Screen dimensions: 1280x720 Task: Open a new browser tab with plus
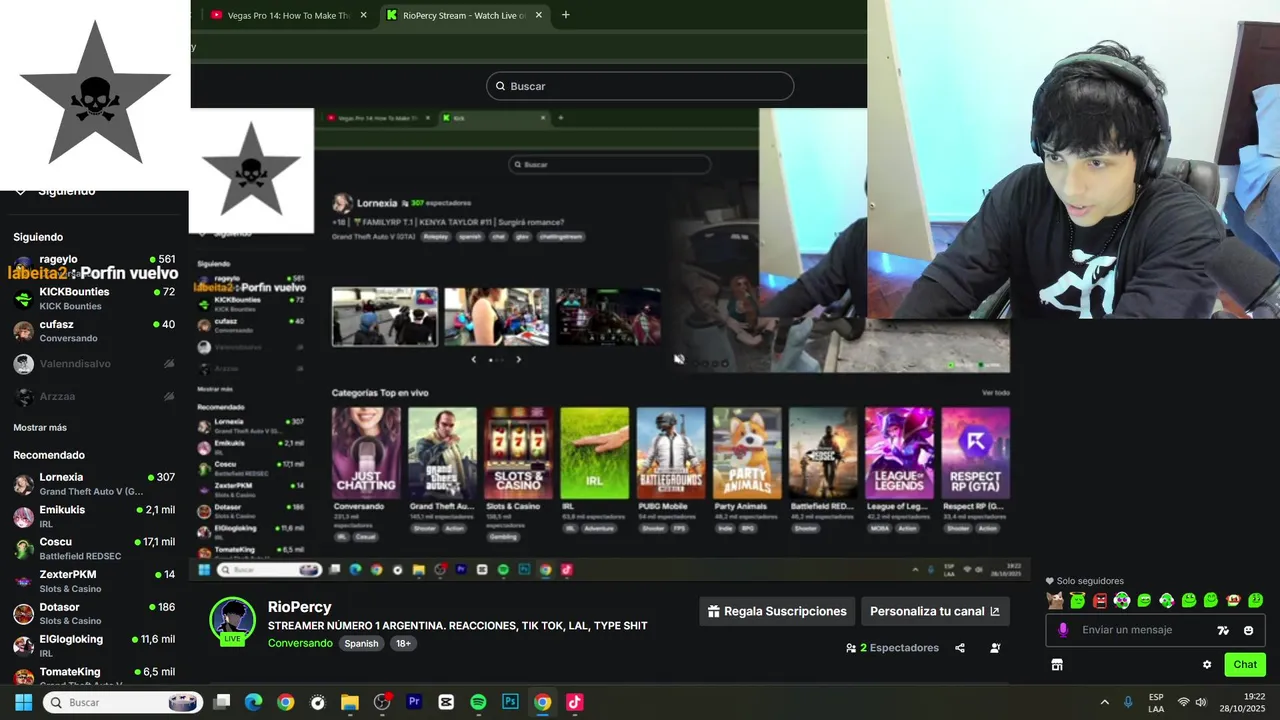[565, 15]
